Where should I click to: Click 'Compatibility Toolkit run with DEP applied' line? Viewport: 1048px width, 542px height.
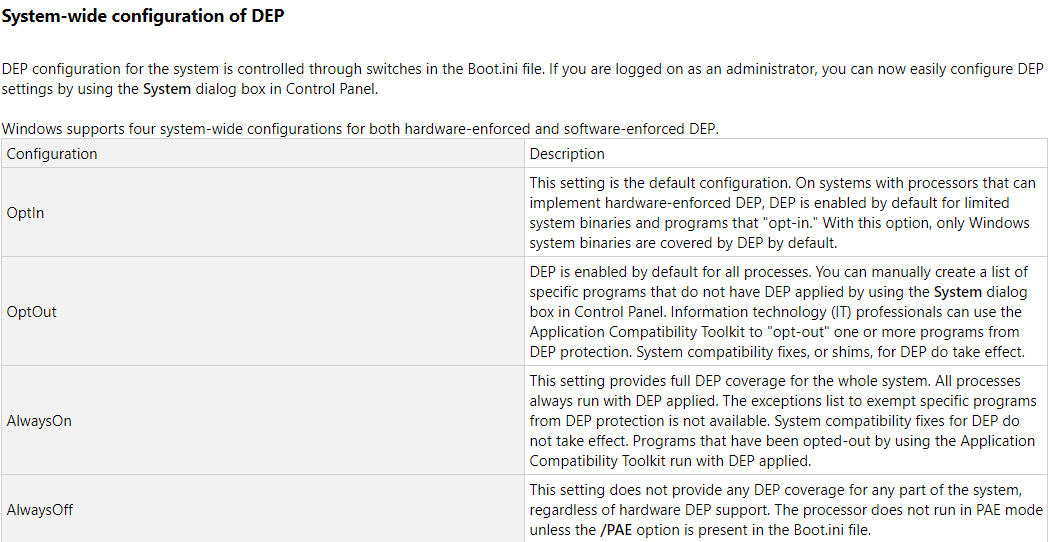pyautogui.click(x=670, y=460)
